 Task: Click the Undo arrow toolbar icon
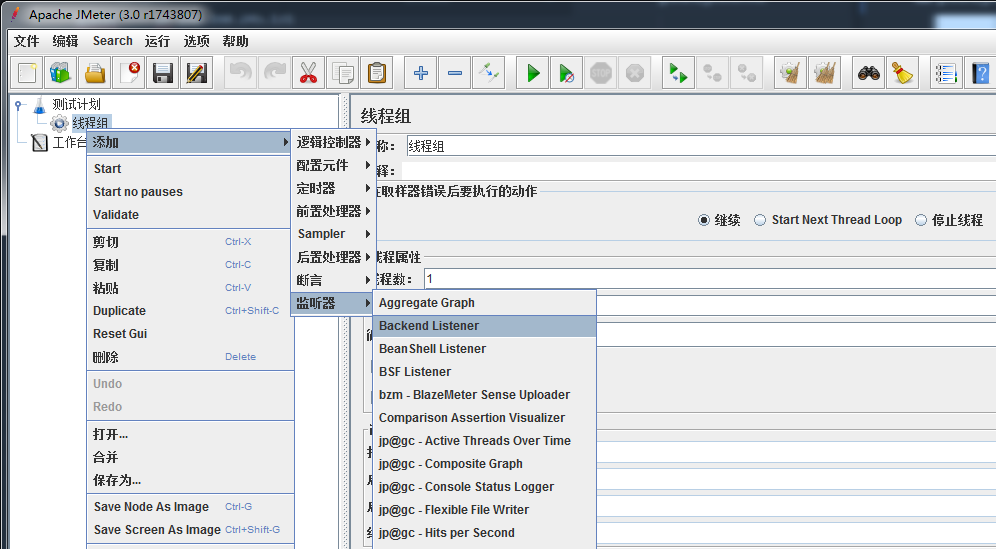[x=240, y=73]
